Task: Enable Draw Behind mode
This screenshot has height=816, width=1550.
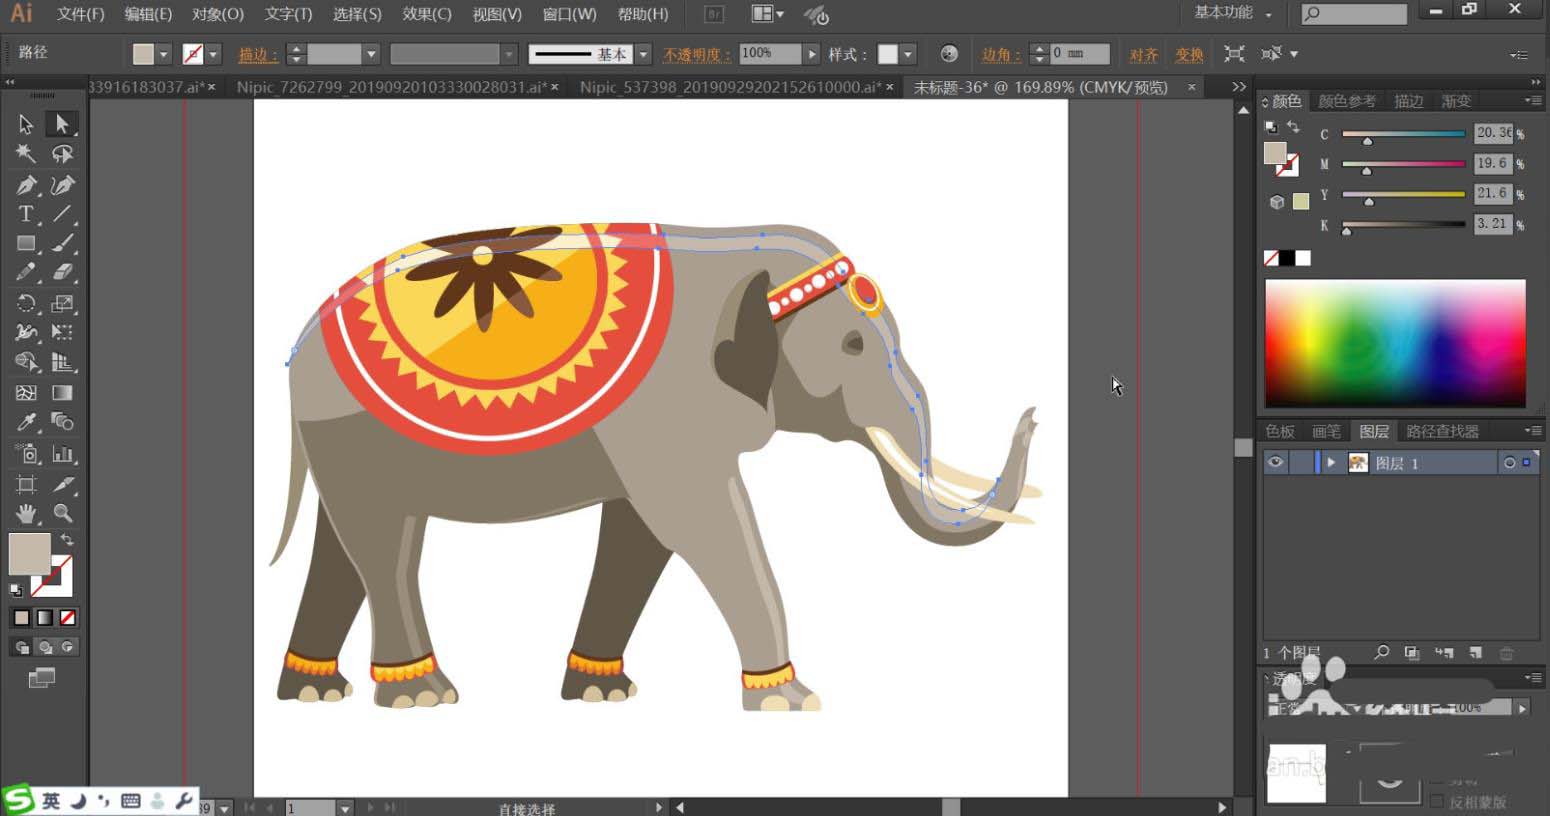Action: [x=44, y=647]
